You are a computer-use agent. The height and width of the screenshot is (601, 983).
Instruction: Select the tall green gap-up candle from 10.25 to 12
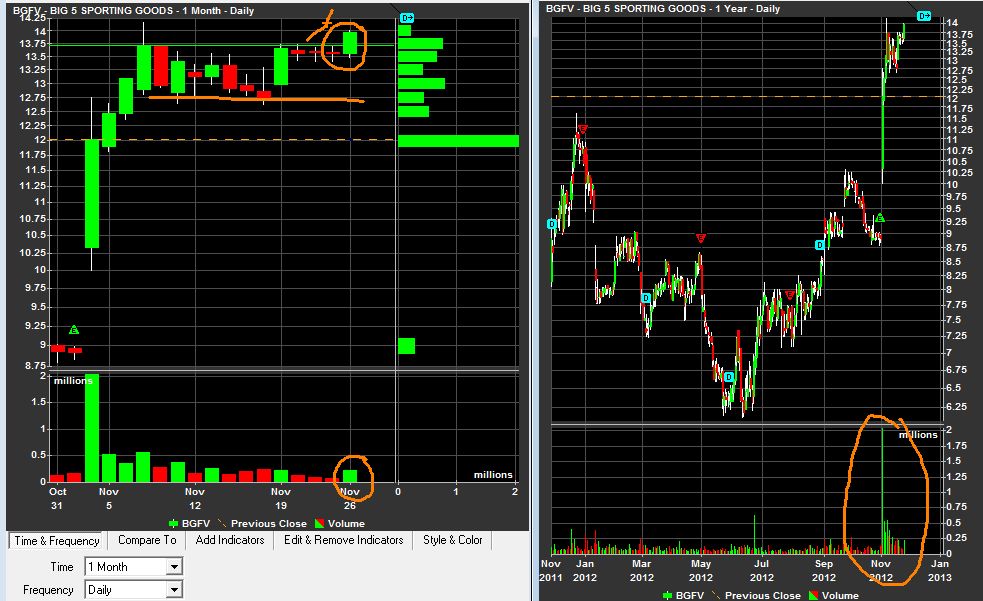coord(92,193)
